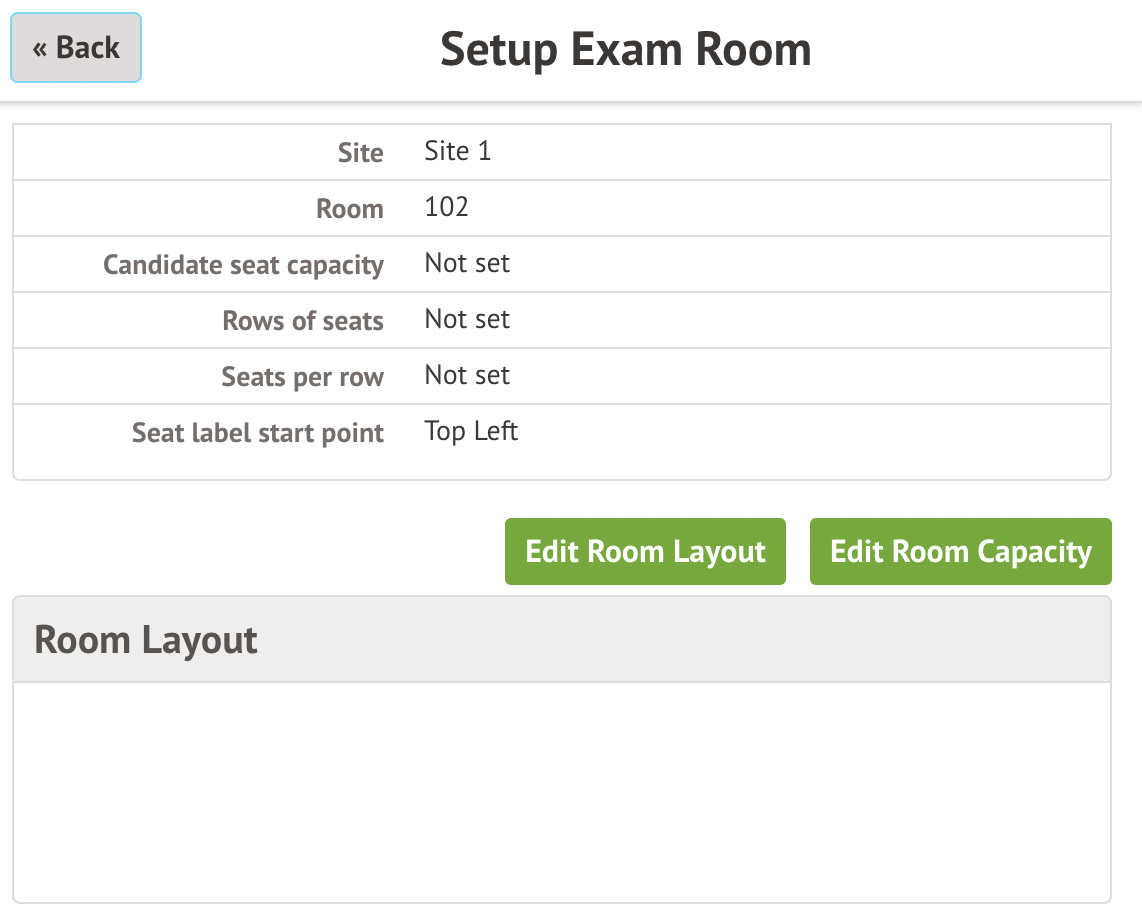This screenshot has width=1142, height=920.
Task: Open Edit Room Layout
Action: 645,551
